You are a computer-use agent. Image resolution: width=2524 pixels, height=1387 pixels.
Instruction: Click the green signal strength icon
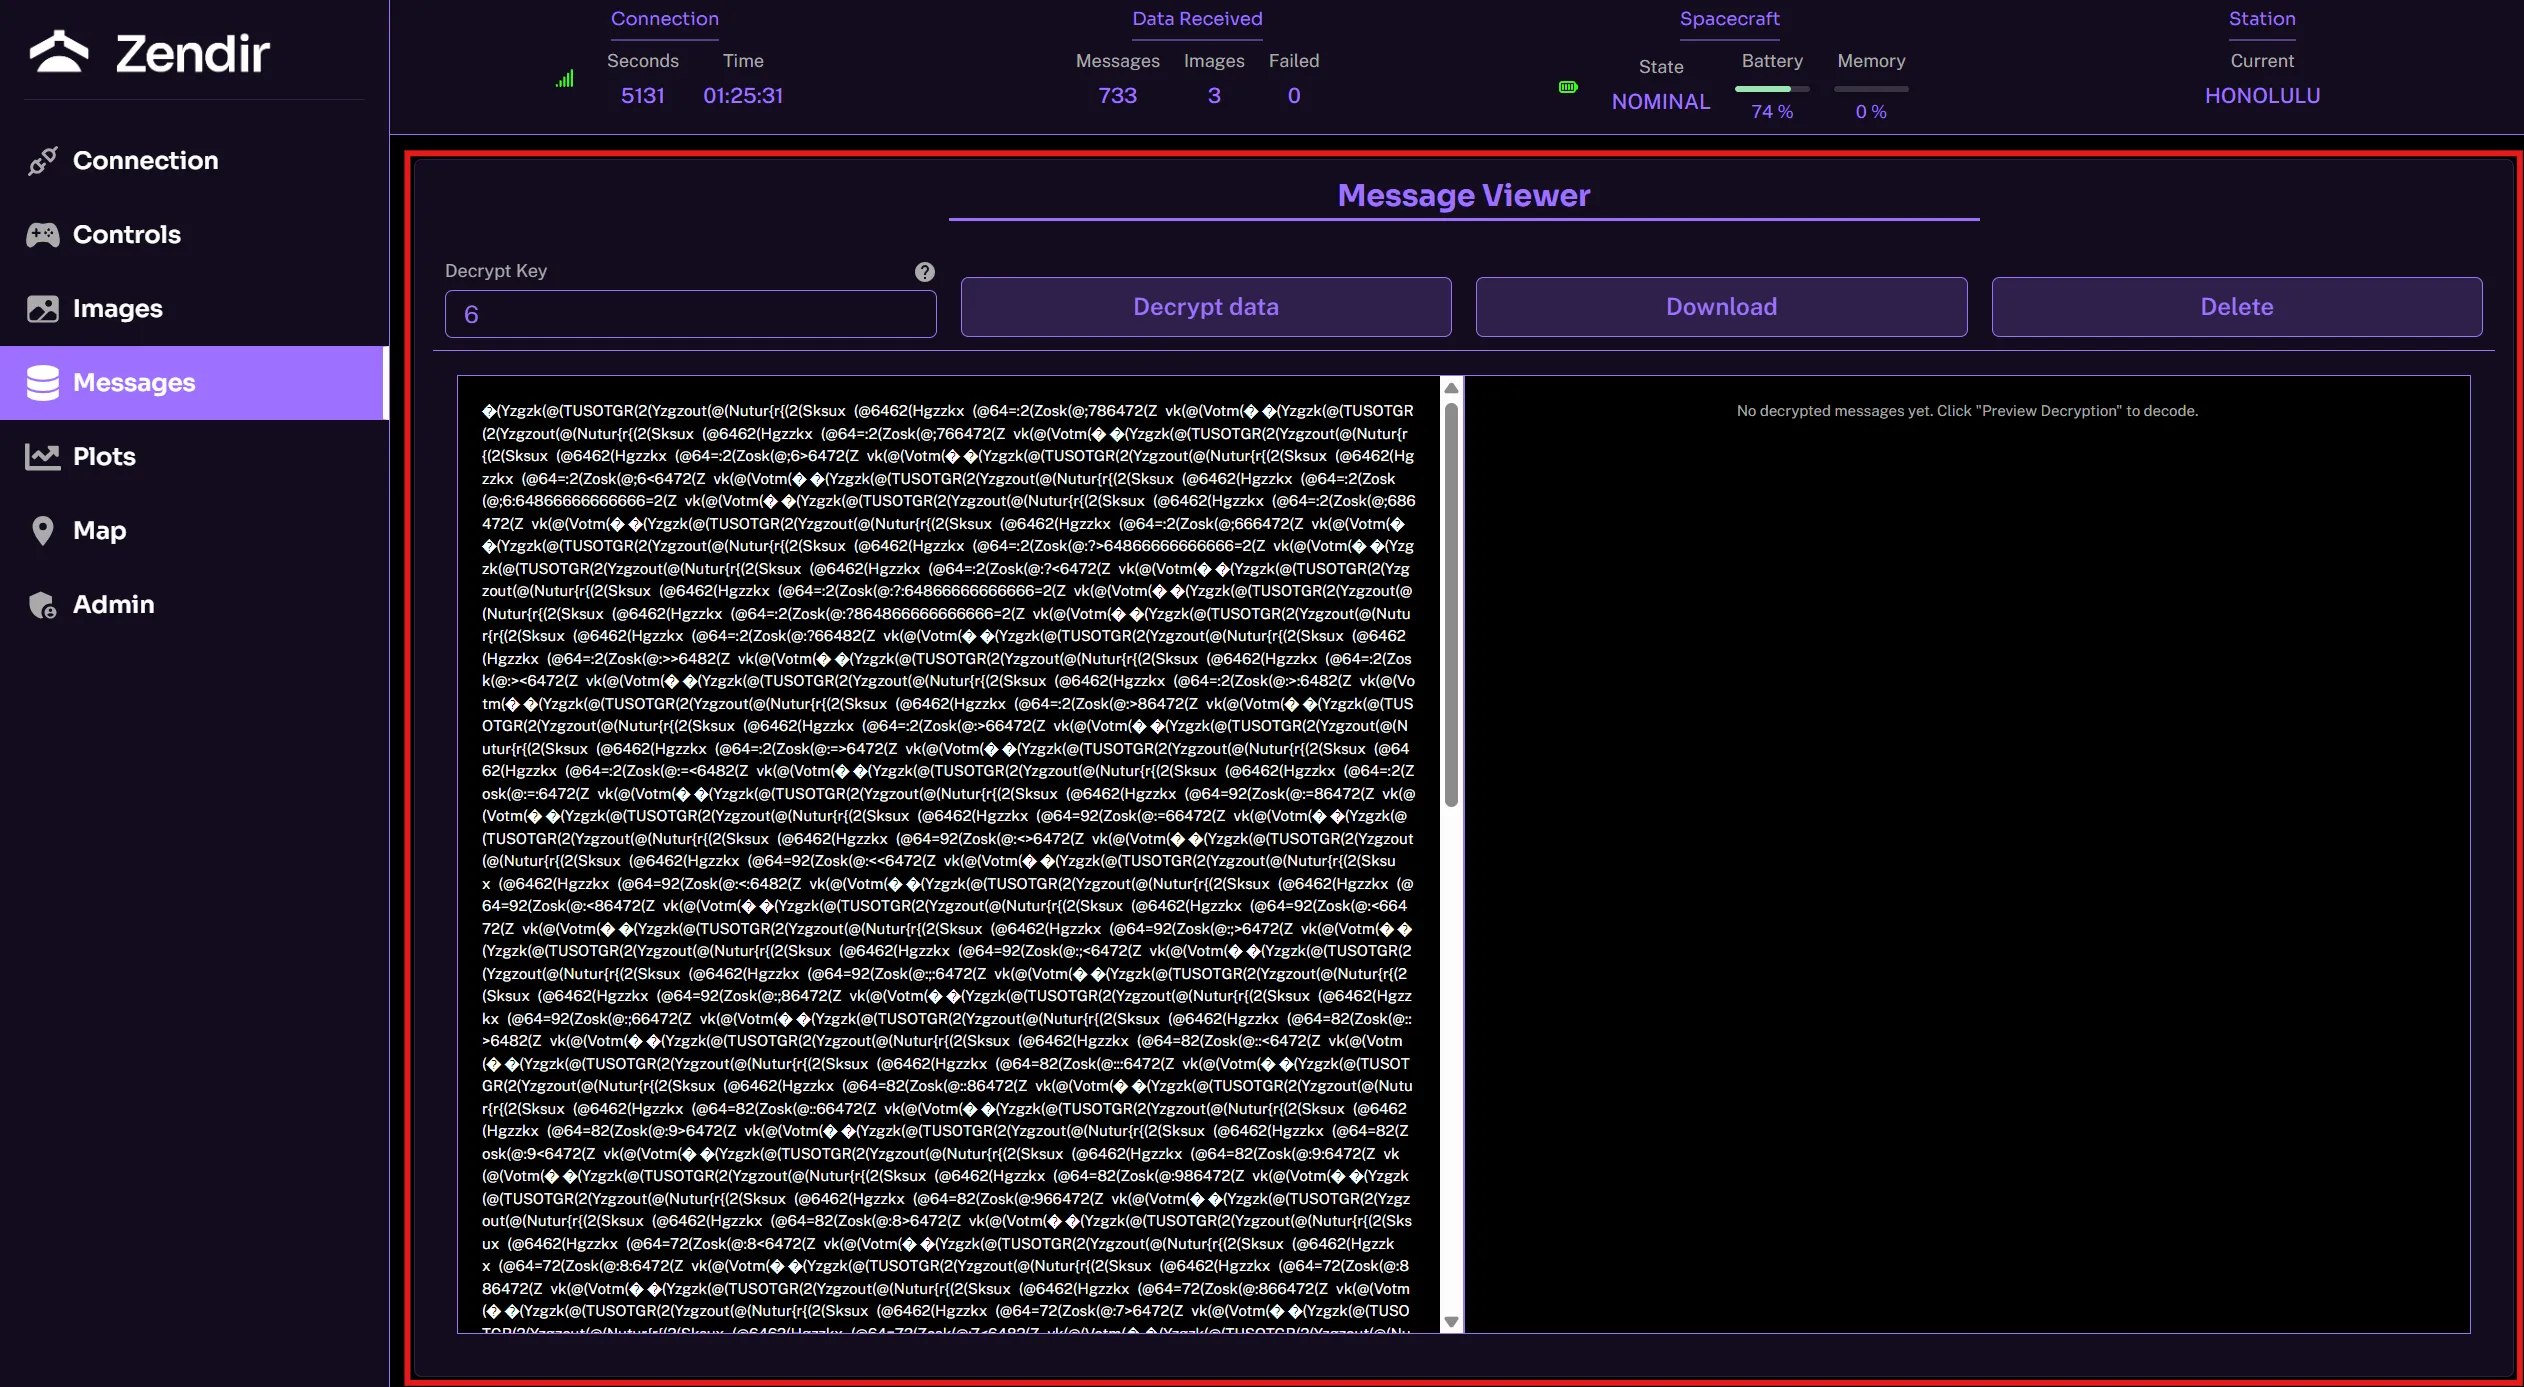[x=565, y=79]
